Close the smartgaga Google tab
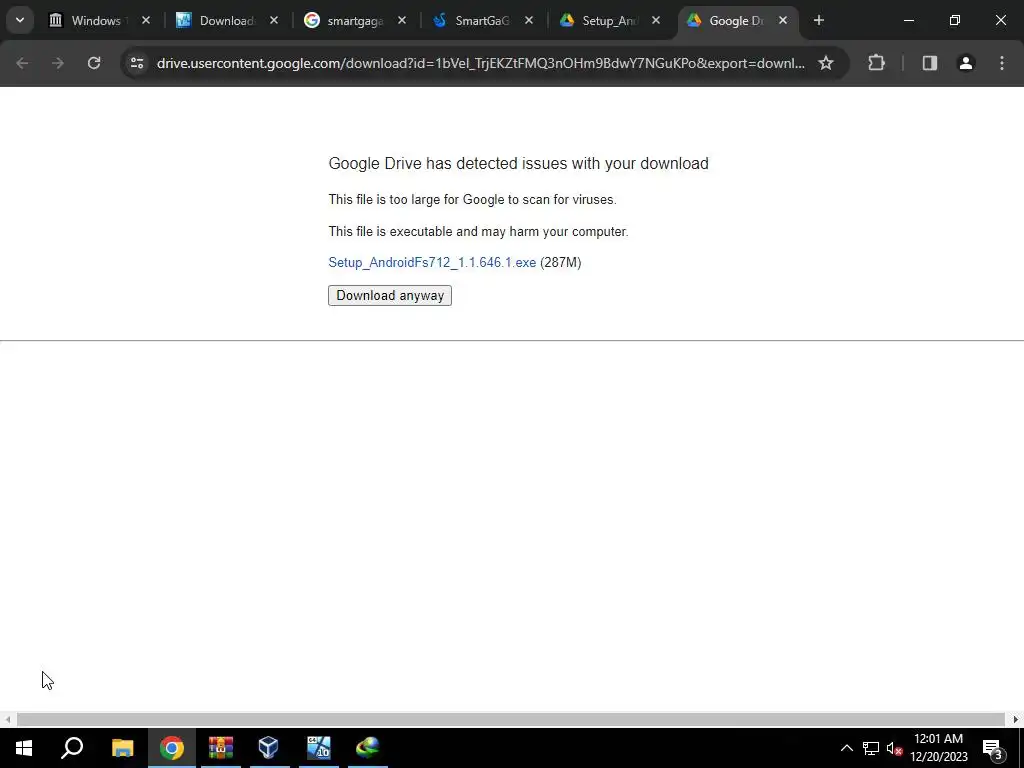1024x768 pixels. pos(402,20)
